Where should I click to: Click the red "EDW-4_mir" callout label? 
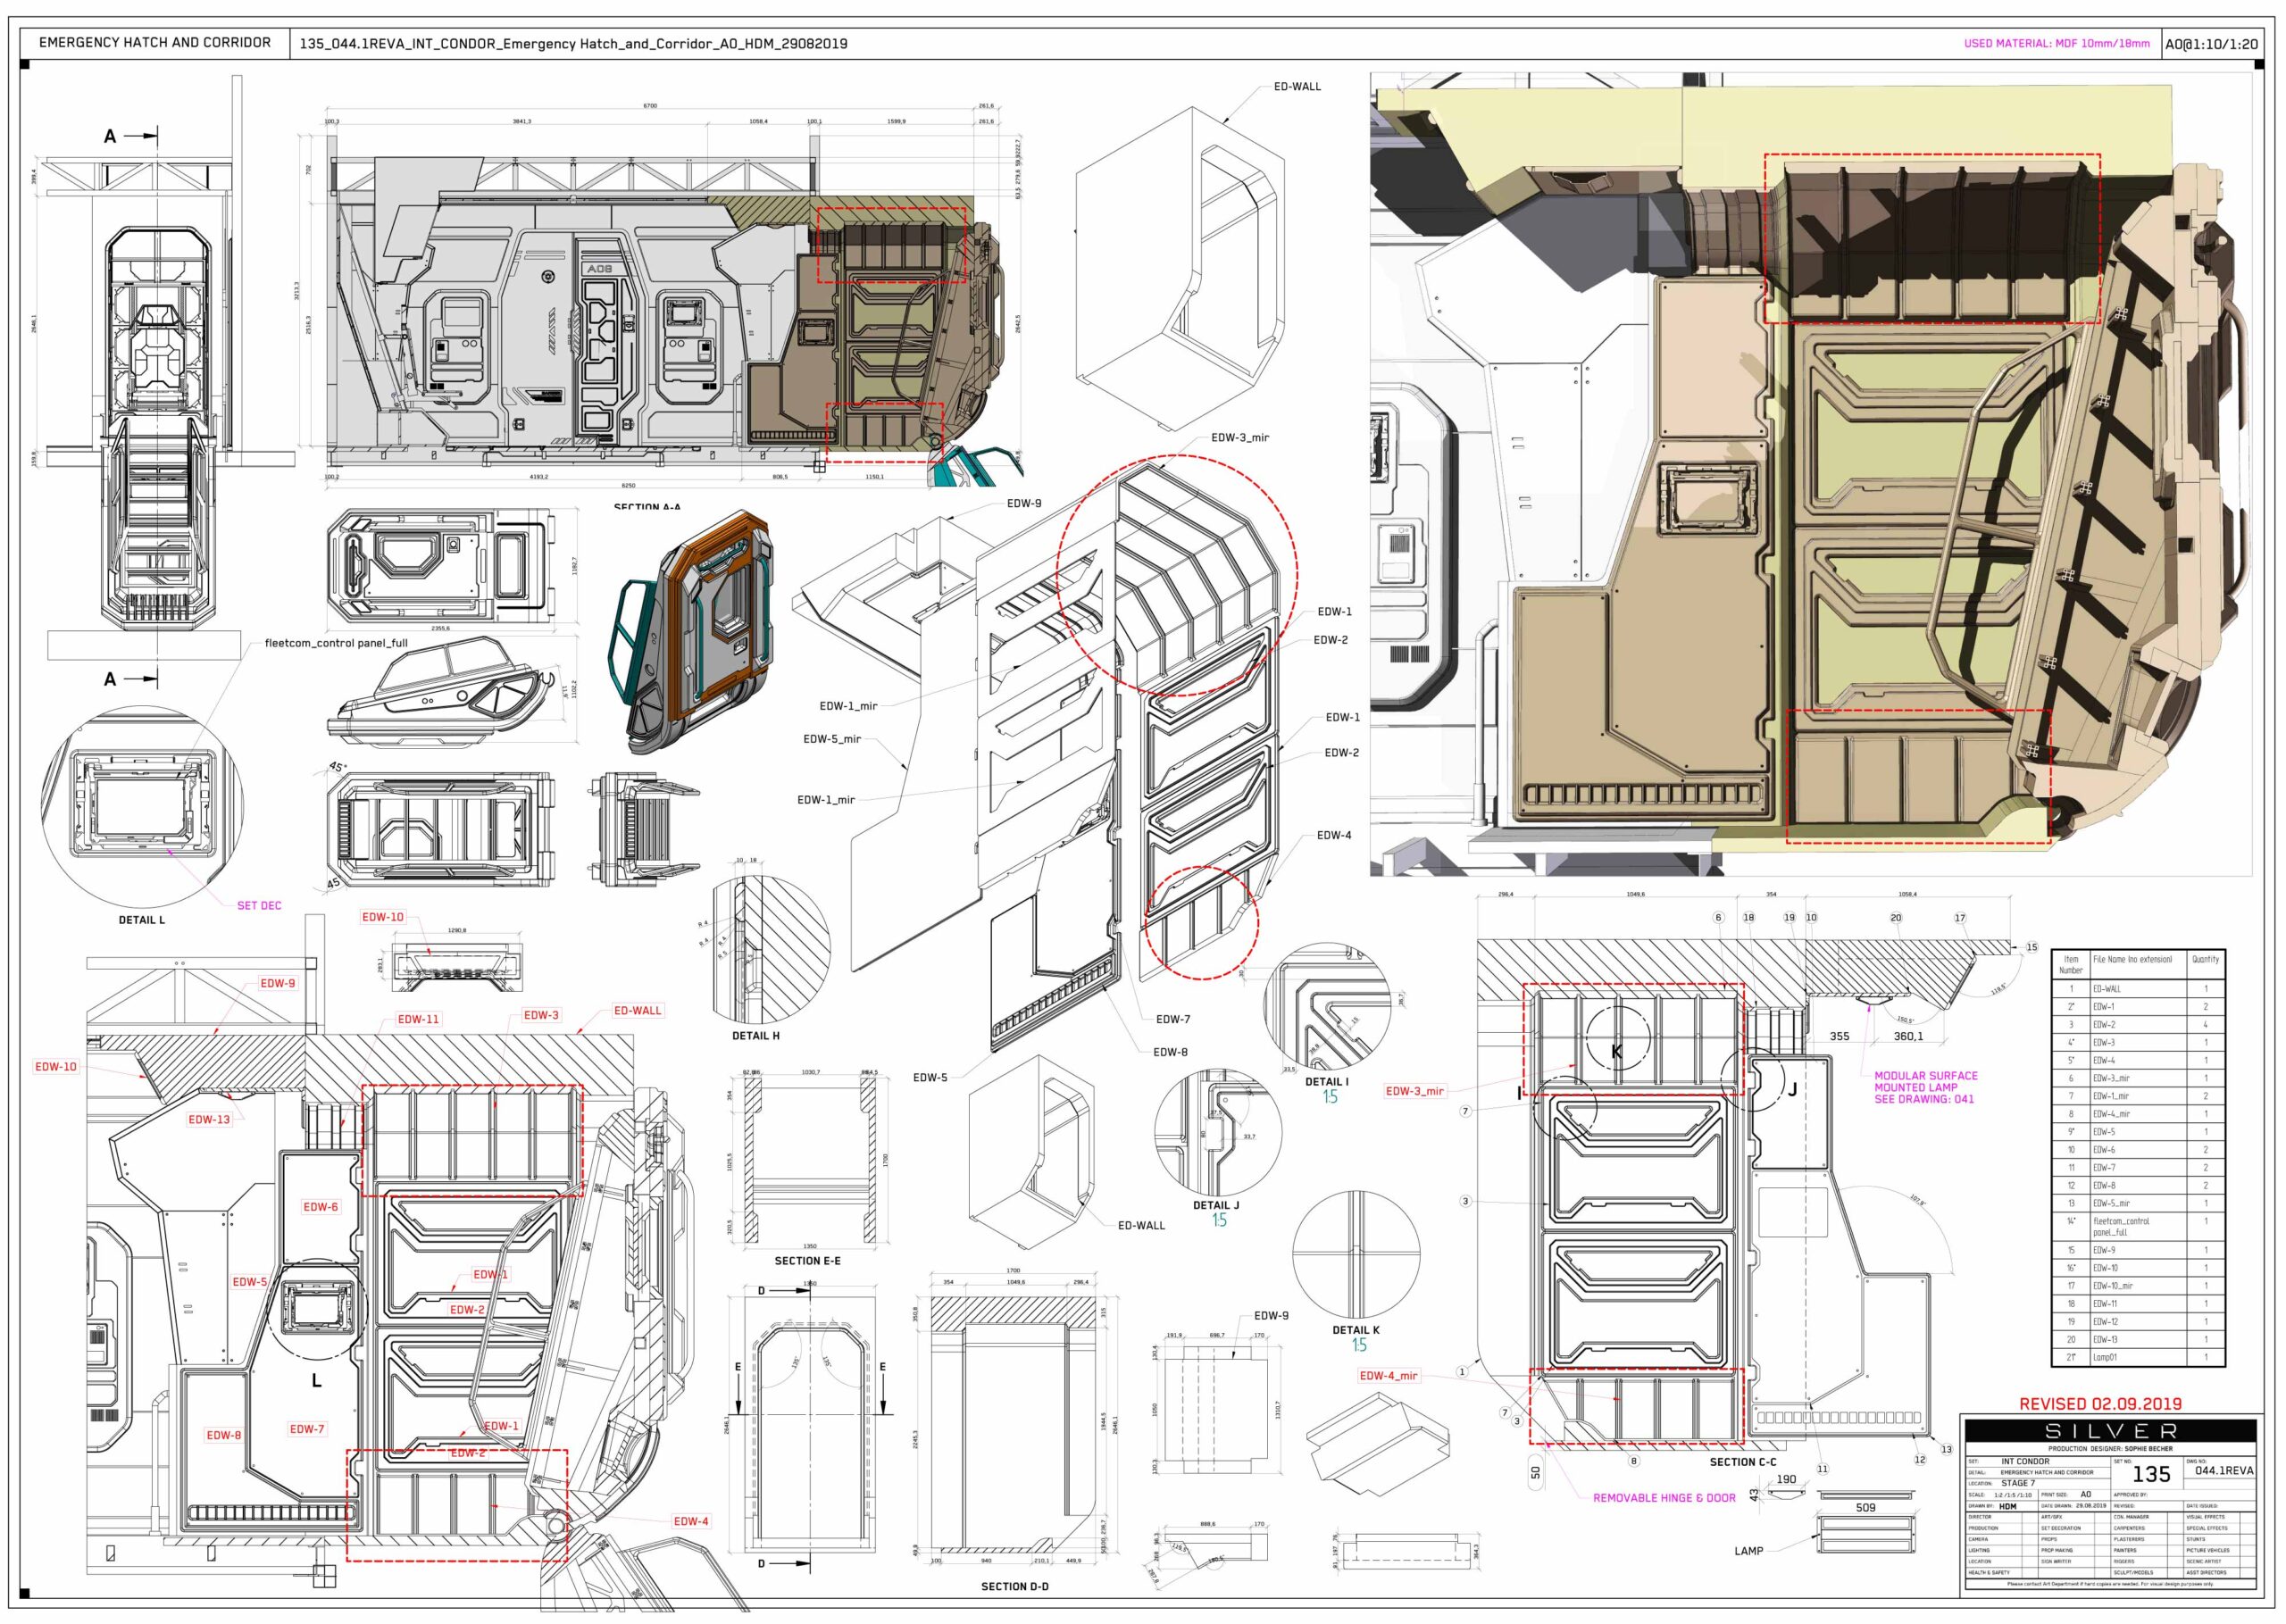(x=1388, y=1375)
